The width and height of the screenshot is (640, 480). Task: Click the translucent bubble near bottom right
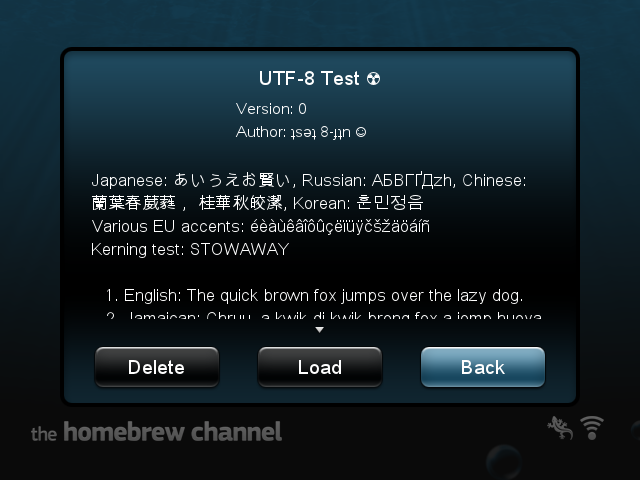click(504, 462)
